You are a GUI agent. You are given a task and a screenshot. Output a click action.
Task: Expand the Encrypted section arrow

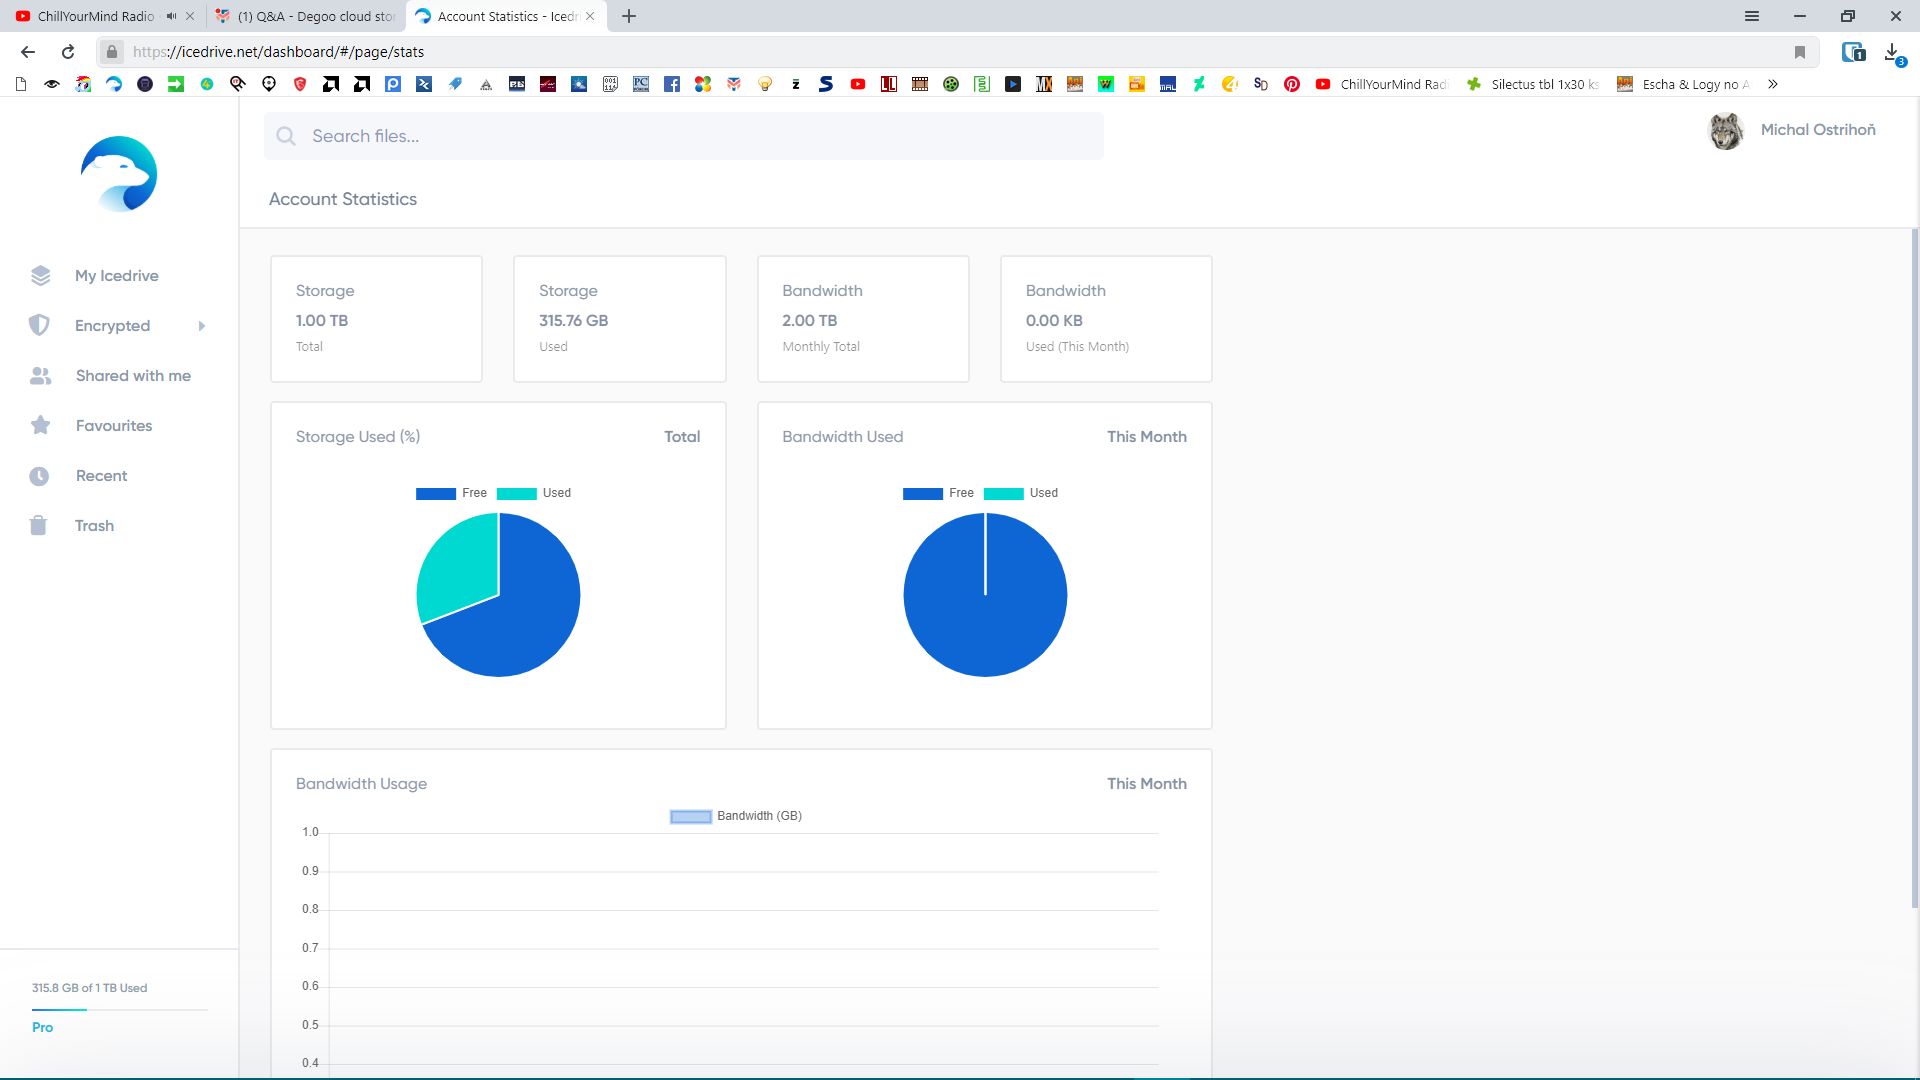201,326
